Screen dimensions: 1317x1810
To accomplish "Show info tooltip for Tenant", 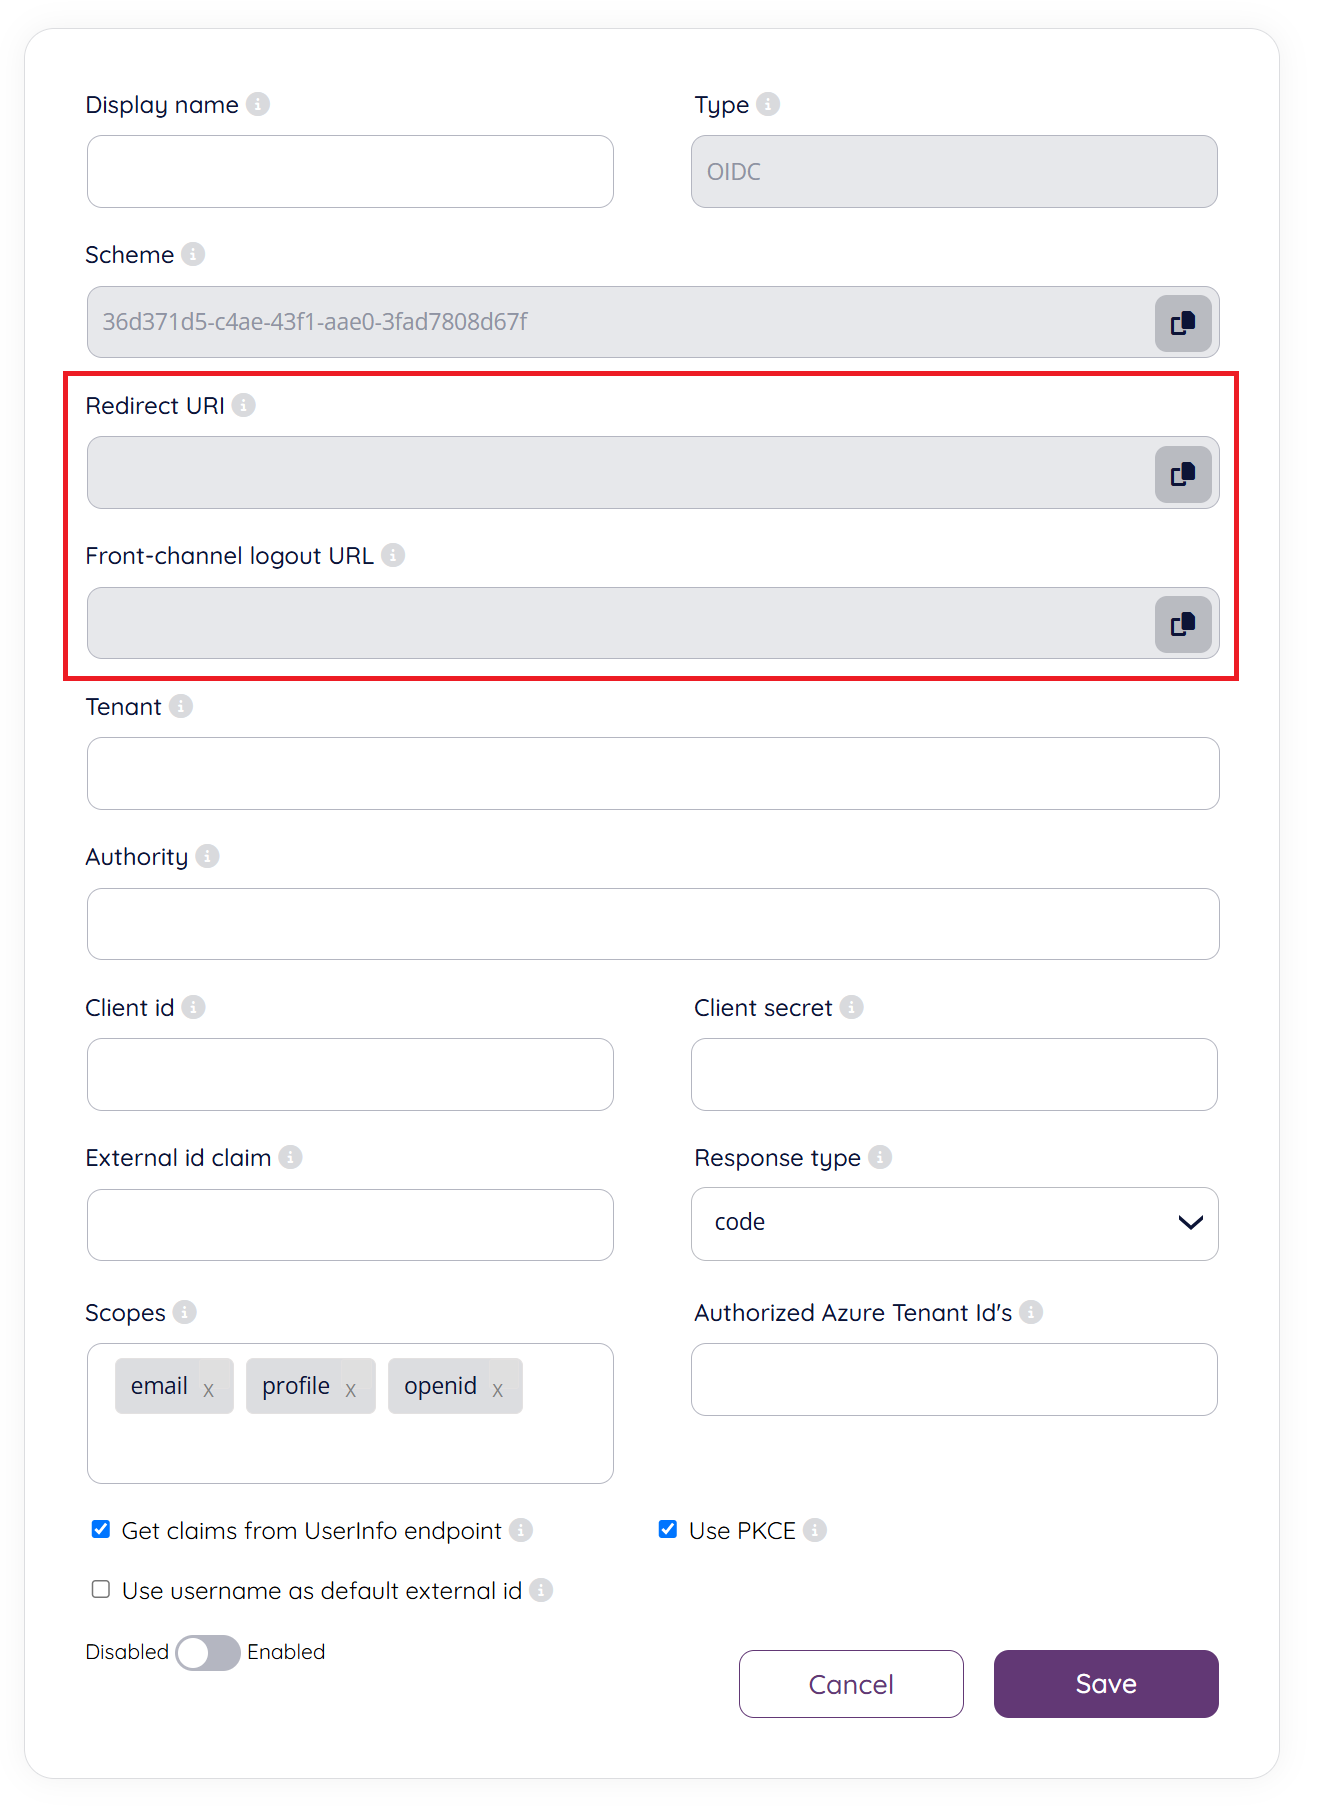I will click(x=181, y=706).
